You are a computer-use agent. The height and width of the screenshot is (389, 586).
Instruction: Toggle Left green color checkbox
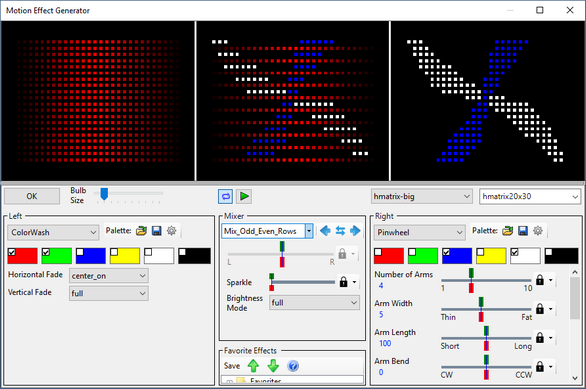pos(46,252)
